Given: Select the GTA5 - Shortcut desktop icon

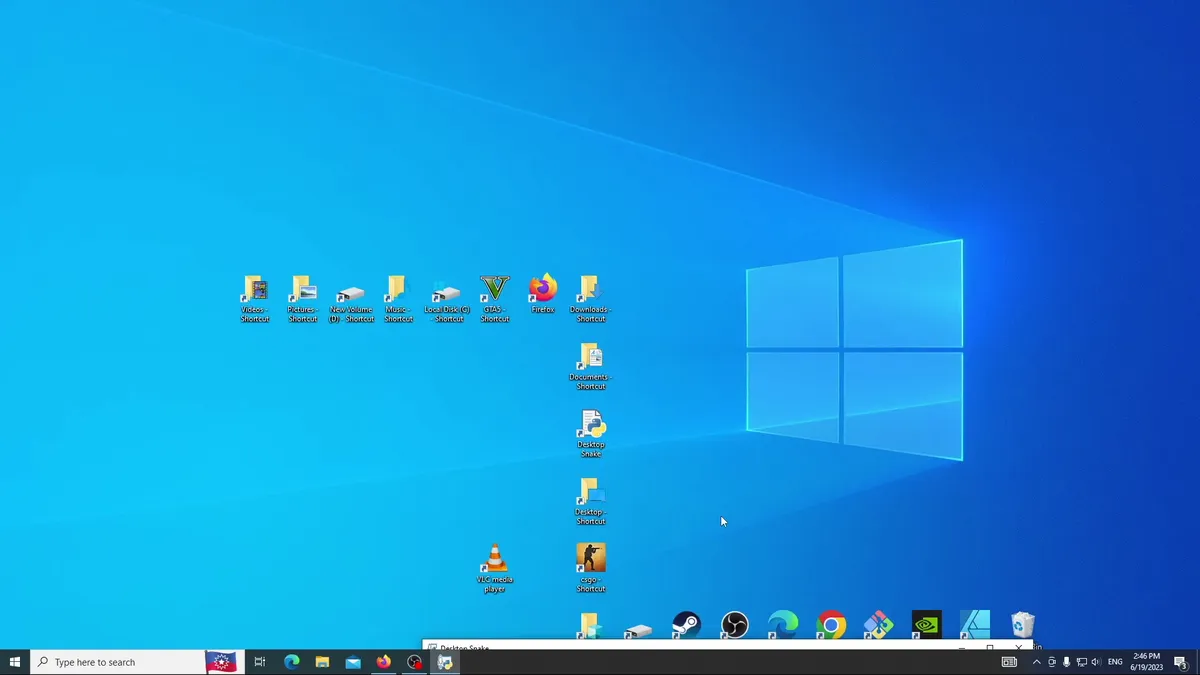Looking at the screenshot, I should [495, 298].
